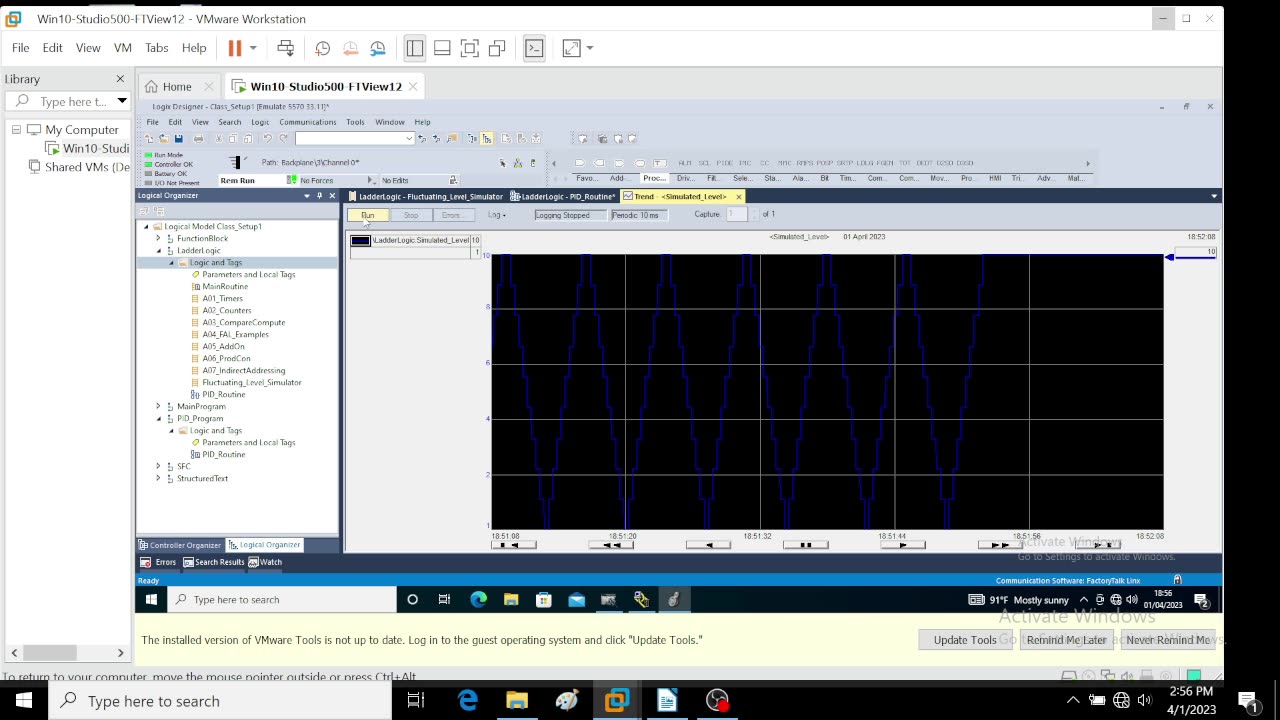The image size is (1280, 720).
Task: Open the Communications menu
Action: click(x=308, y=122)
